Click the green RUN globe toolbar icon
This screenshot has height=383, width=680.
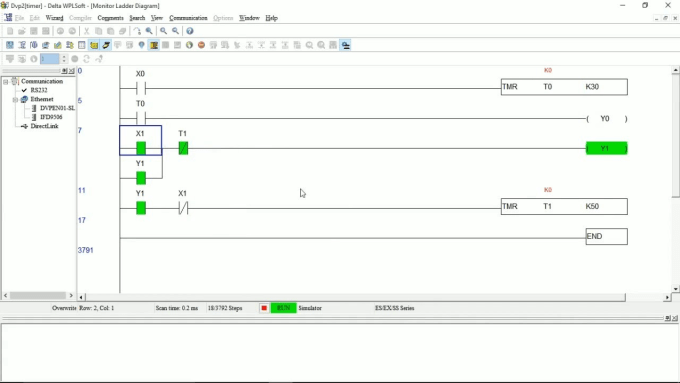point(190,45)
